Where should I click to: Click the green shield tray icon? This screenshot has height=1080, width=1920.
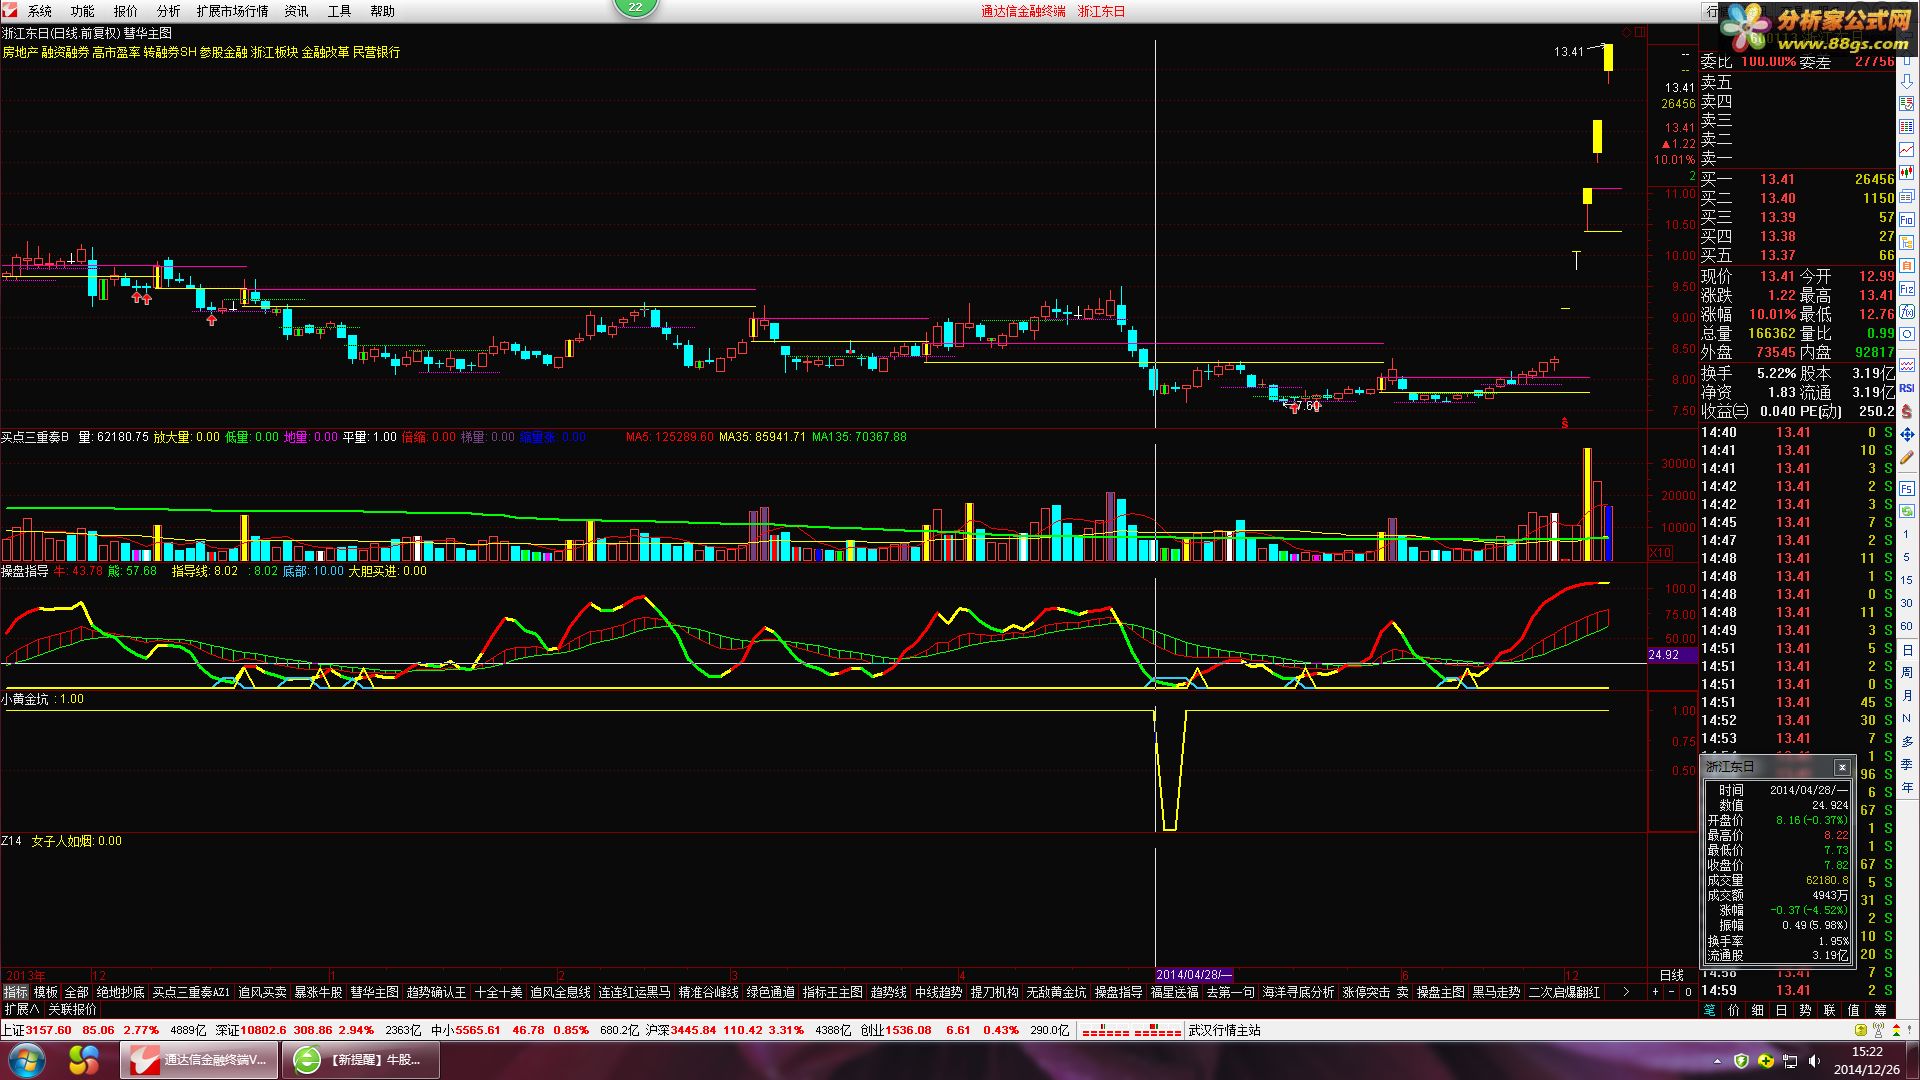tap(1741, 1060)
